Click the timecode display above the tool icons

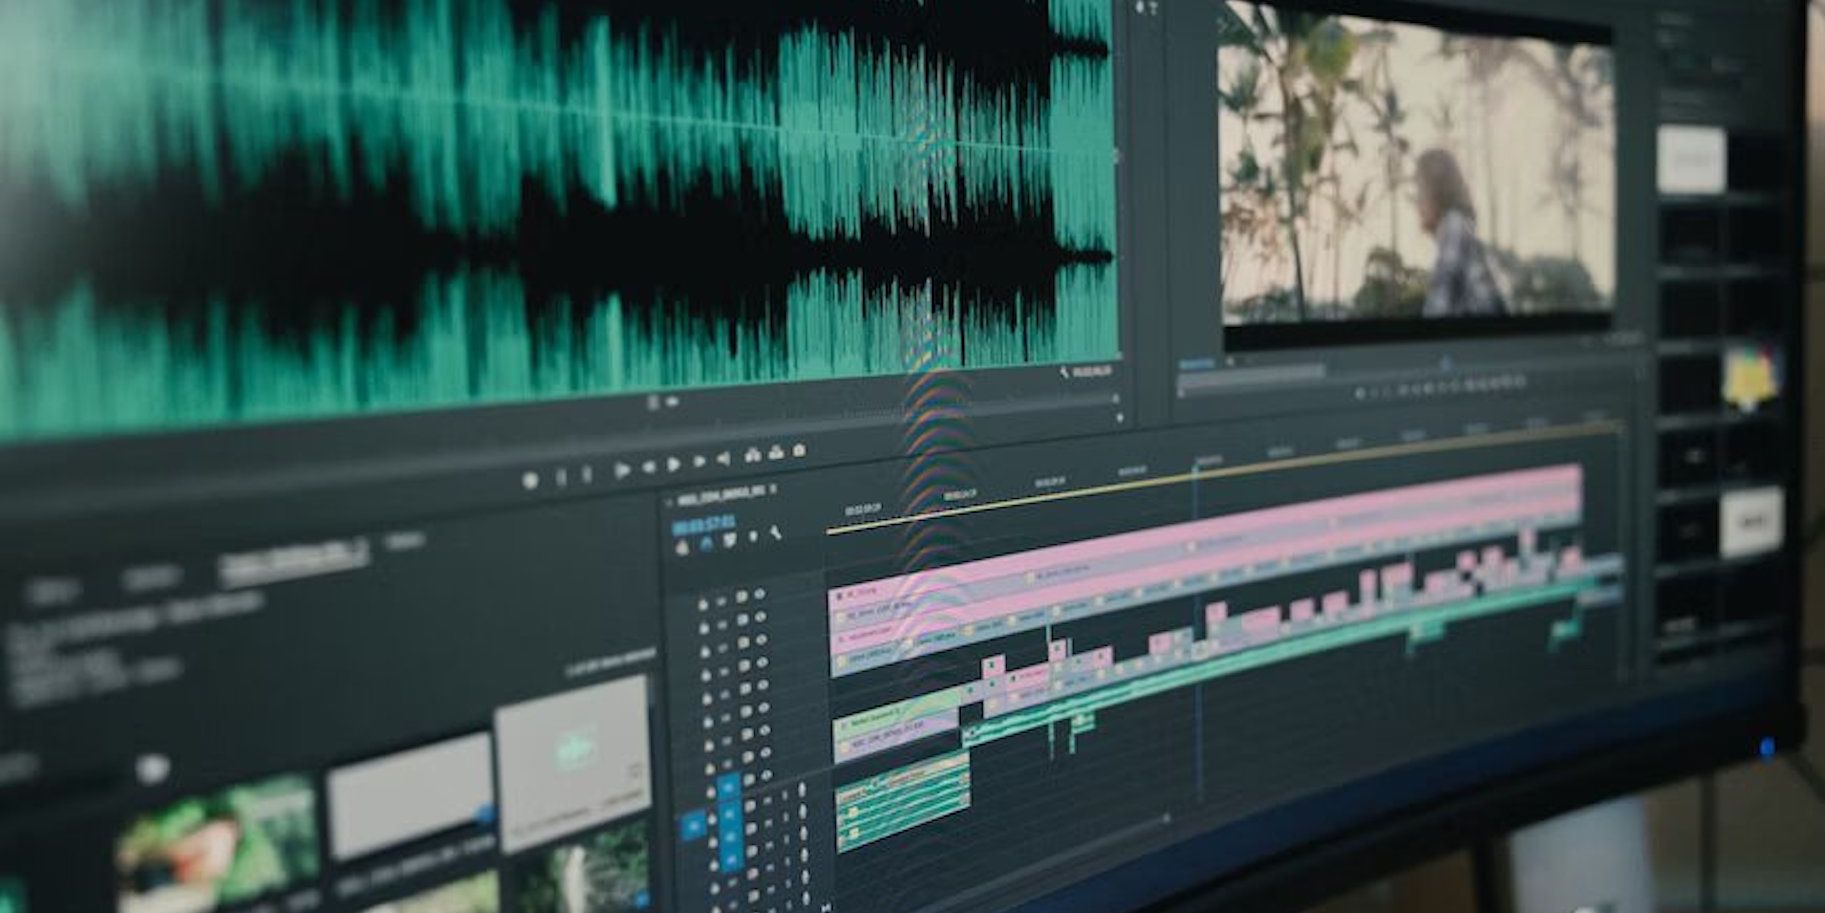click(703, 526)
